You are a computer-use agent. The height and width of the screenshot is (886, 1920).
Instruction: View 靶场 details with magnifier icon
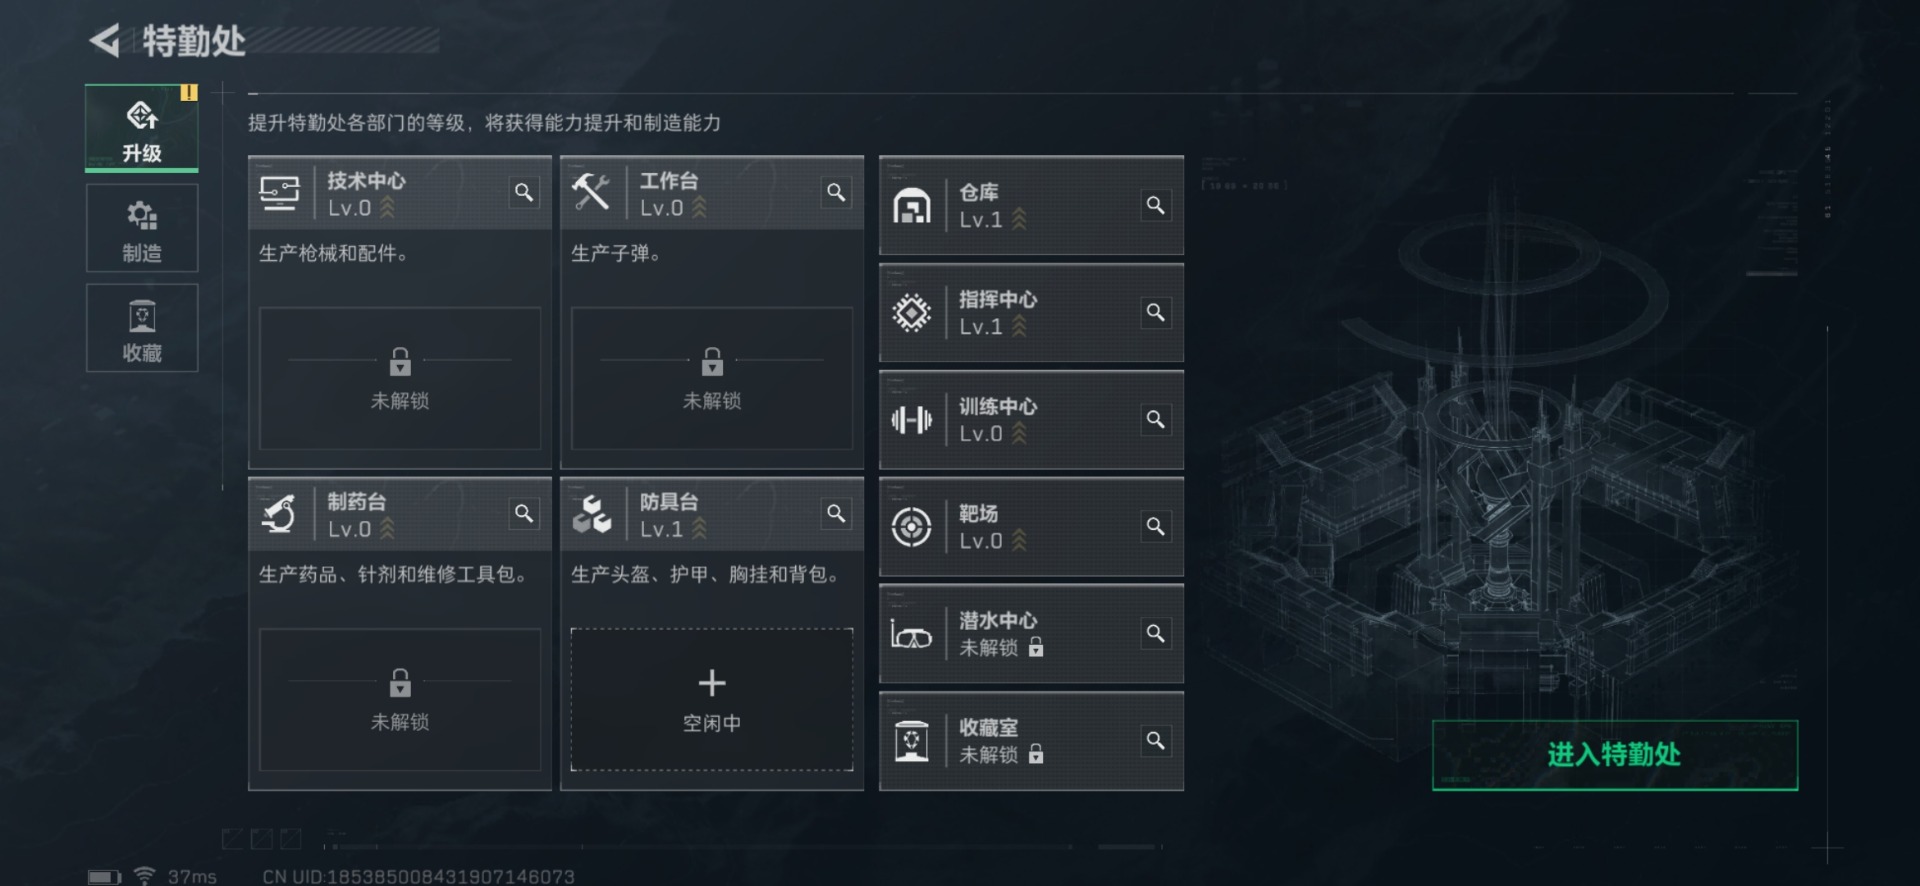coord(1155,526)
